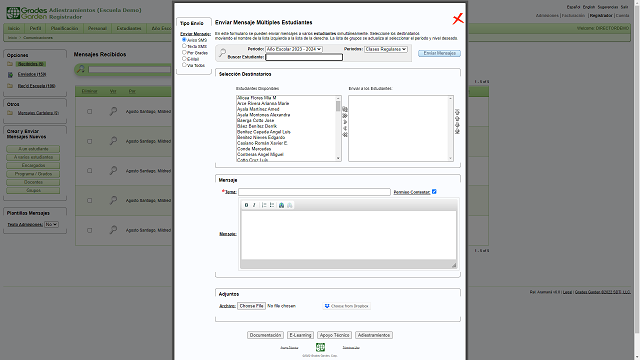The image size is (640, 360).
Task: Open Inicio menu on background page
Action: pos(14,28)
